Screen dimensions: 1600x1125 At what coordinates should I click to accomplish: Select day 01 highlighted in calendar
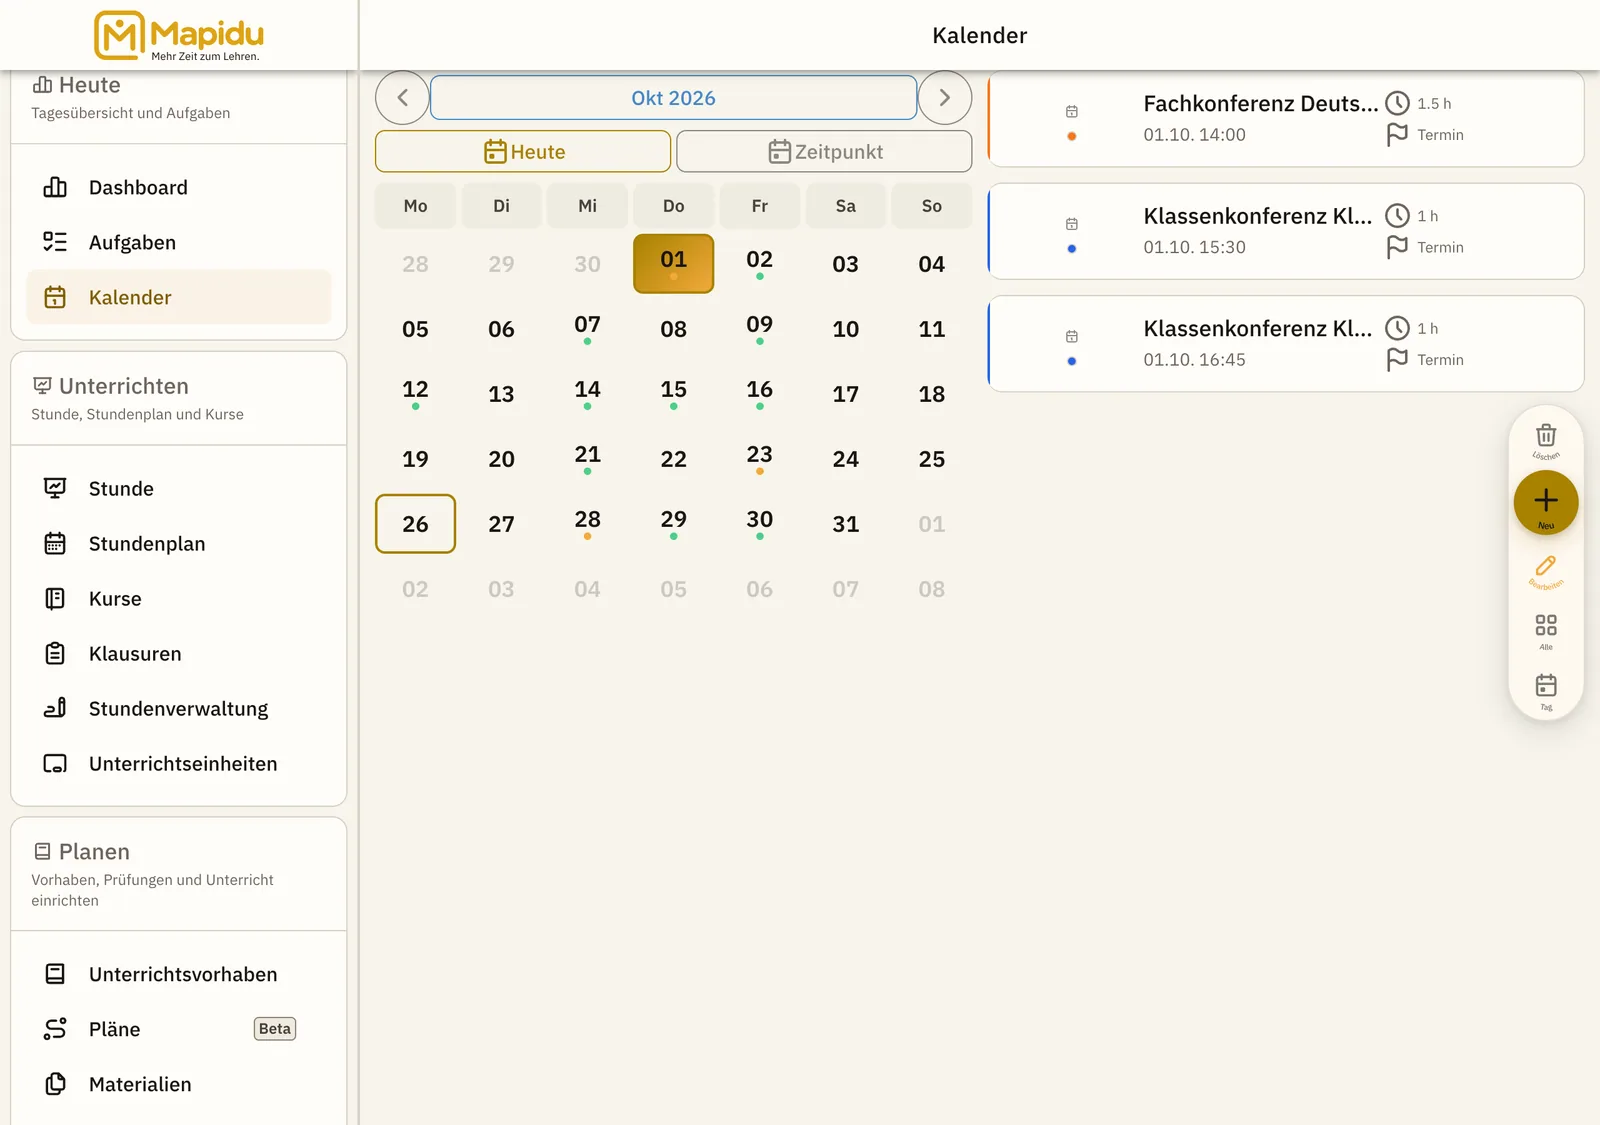click(673, 263)
